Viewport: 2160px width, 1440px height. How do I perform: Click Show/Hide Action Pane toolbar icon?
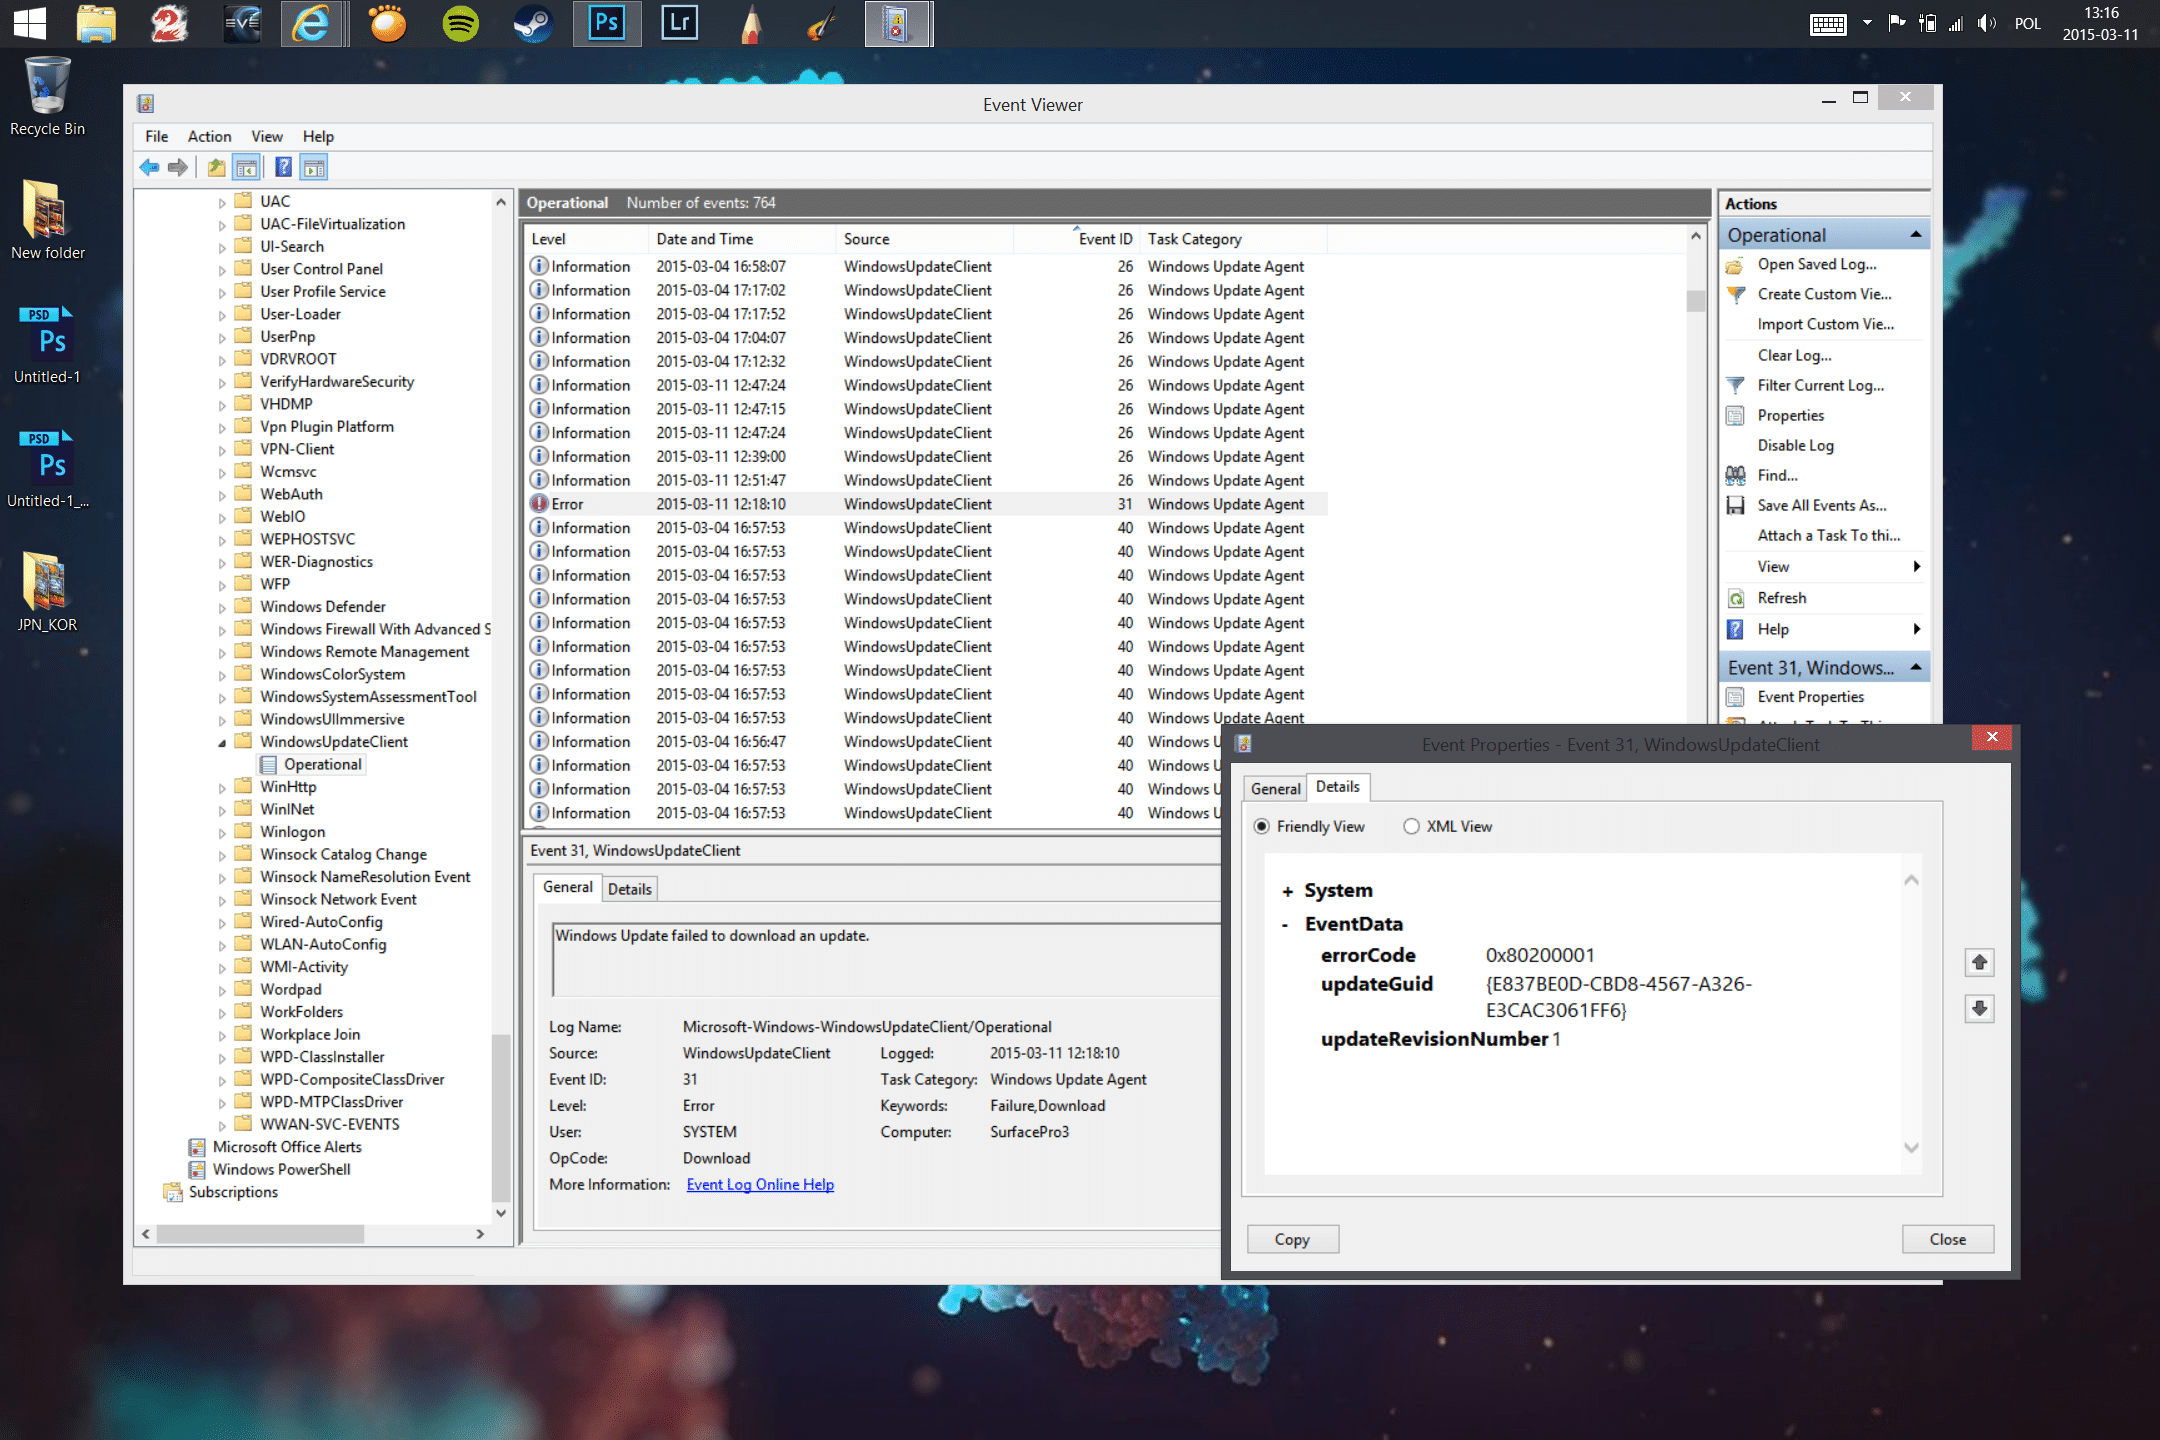pyautogui.click(x=314, y=168)
